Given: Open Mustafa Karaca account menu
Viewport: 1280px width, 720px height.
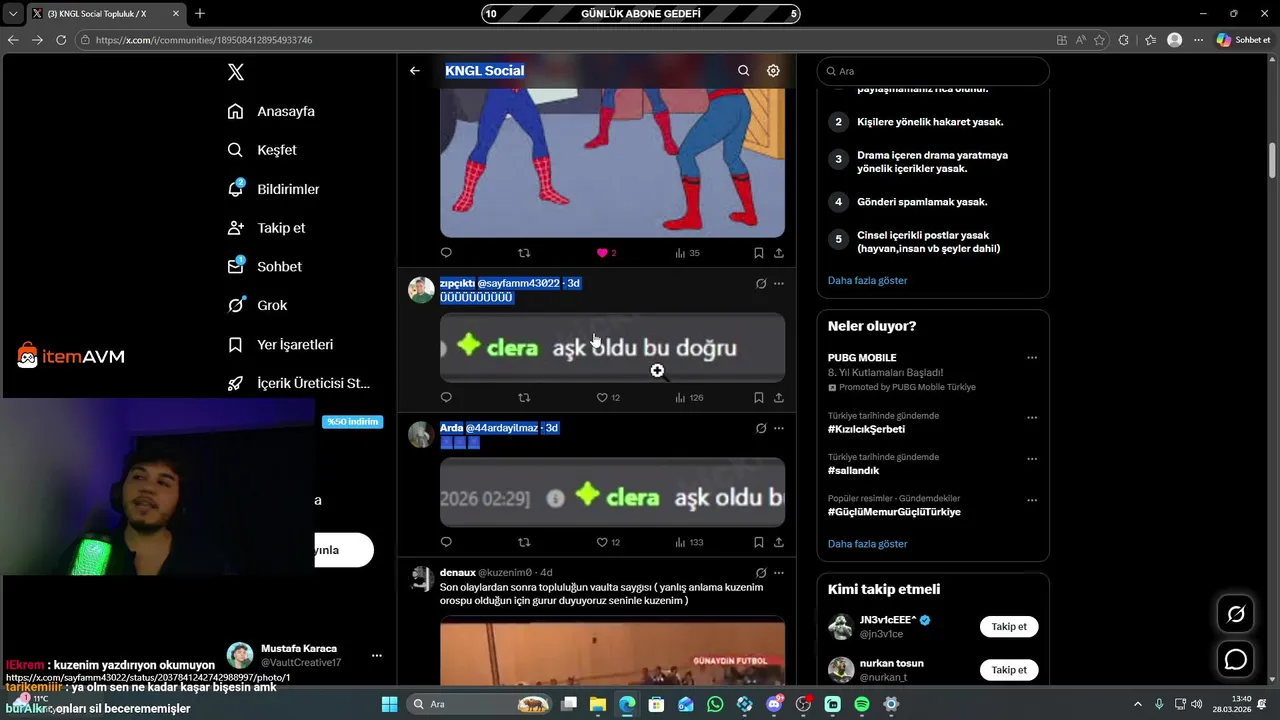Looking at the screenshot, I should coord(306,655).
